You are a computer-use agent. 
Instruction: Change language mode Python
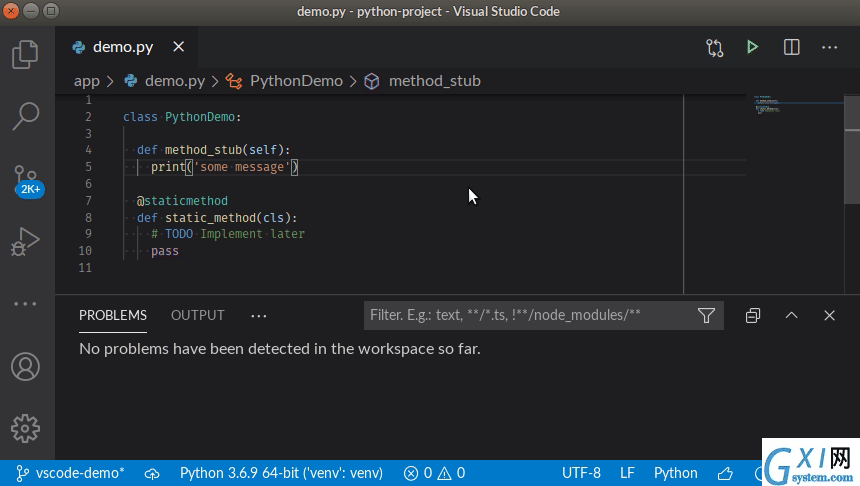(676, 473)
